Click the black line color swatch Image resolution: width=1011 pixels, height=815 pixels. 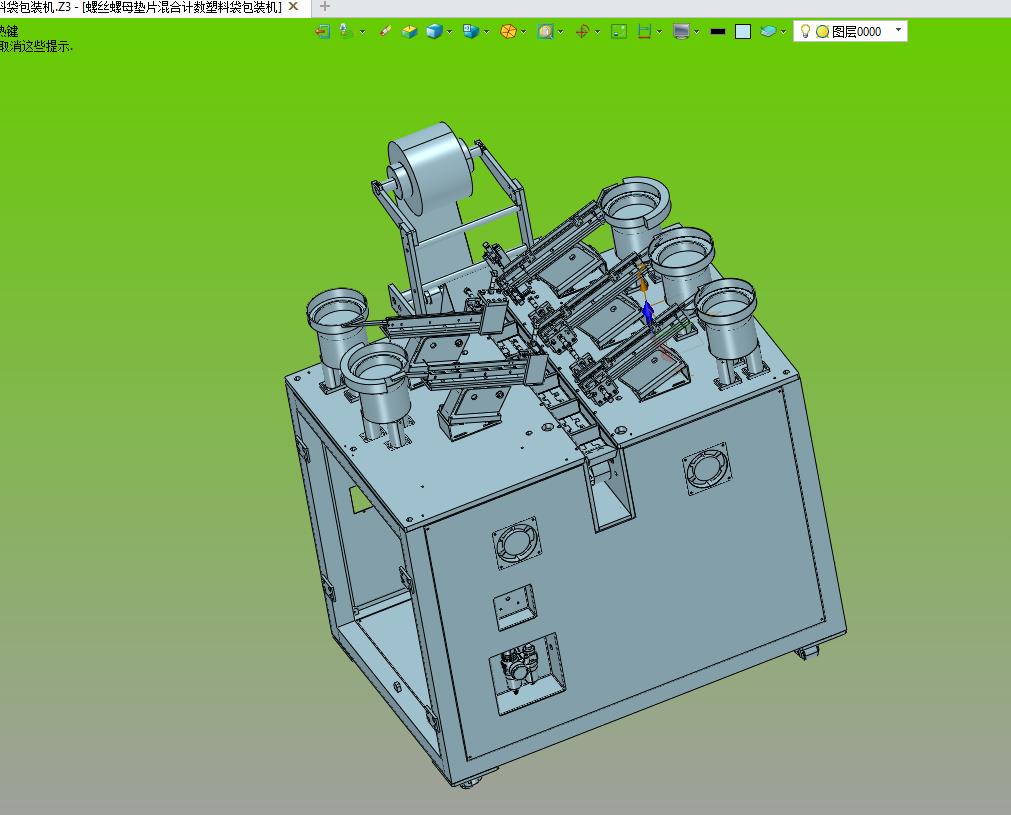point(718,32)
